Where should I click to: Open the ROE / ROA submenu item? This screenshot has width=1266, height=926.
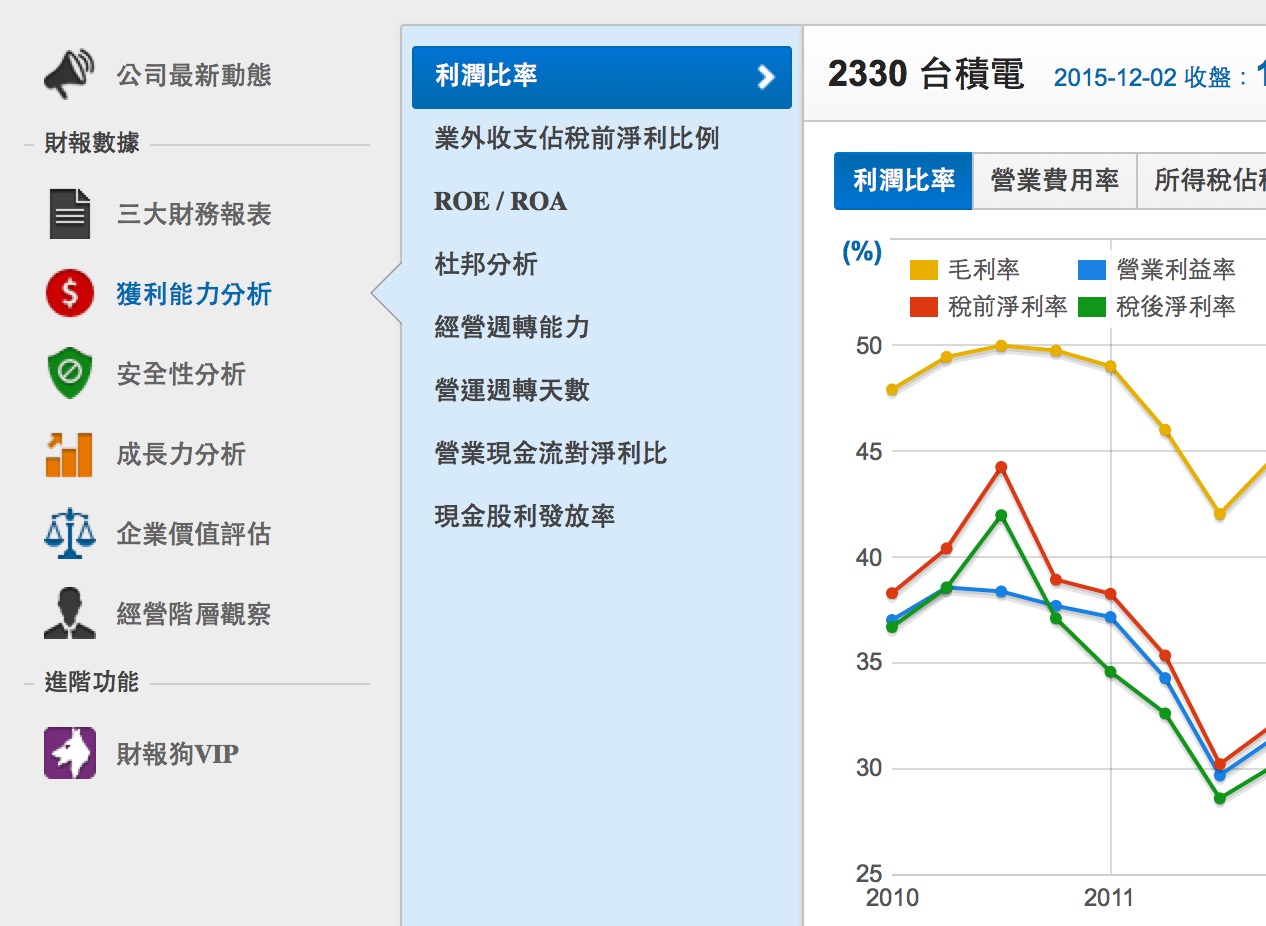pos(500,202)
